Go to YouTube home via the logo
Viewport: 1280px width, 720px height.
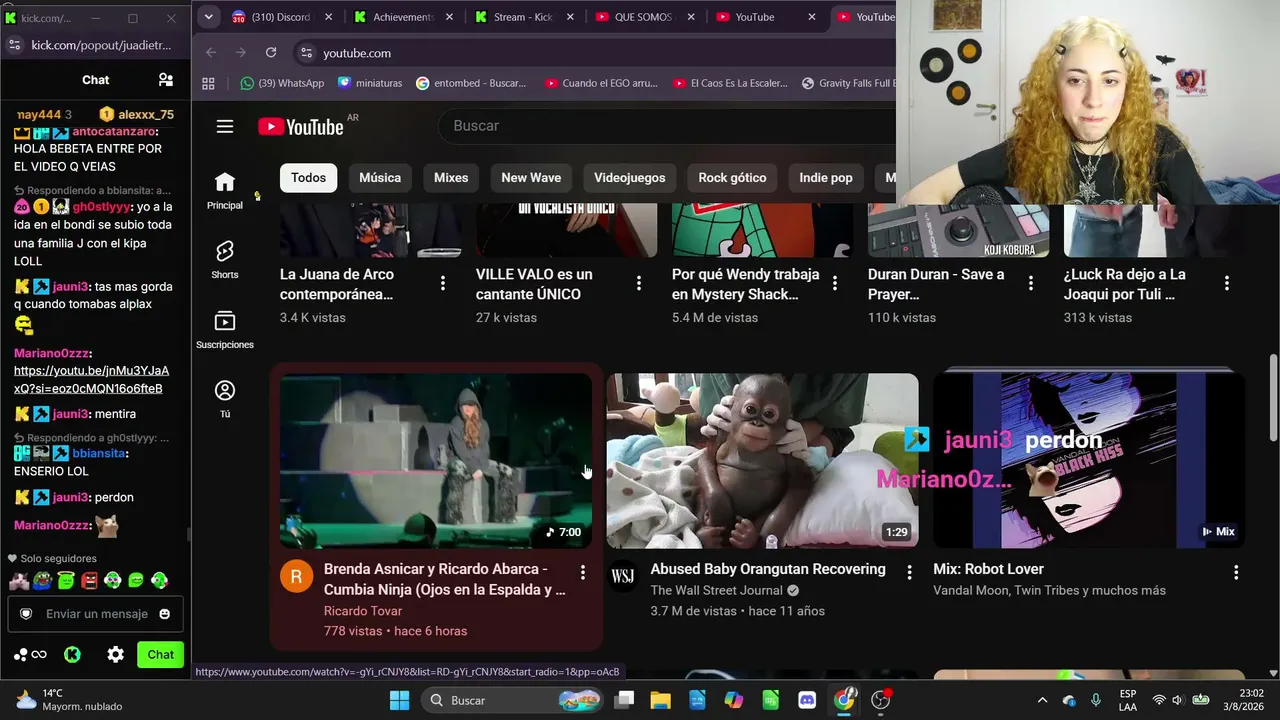301,126
